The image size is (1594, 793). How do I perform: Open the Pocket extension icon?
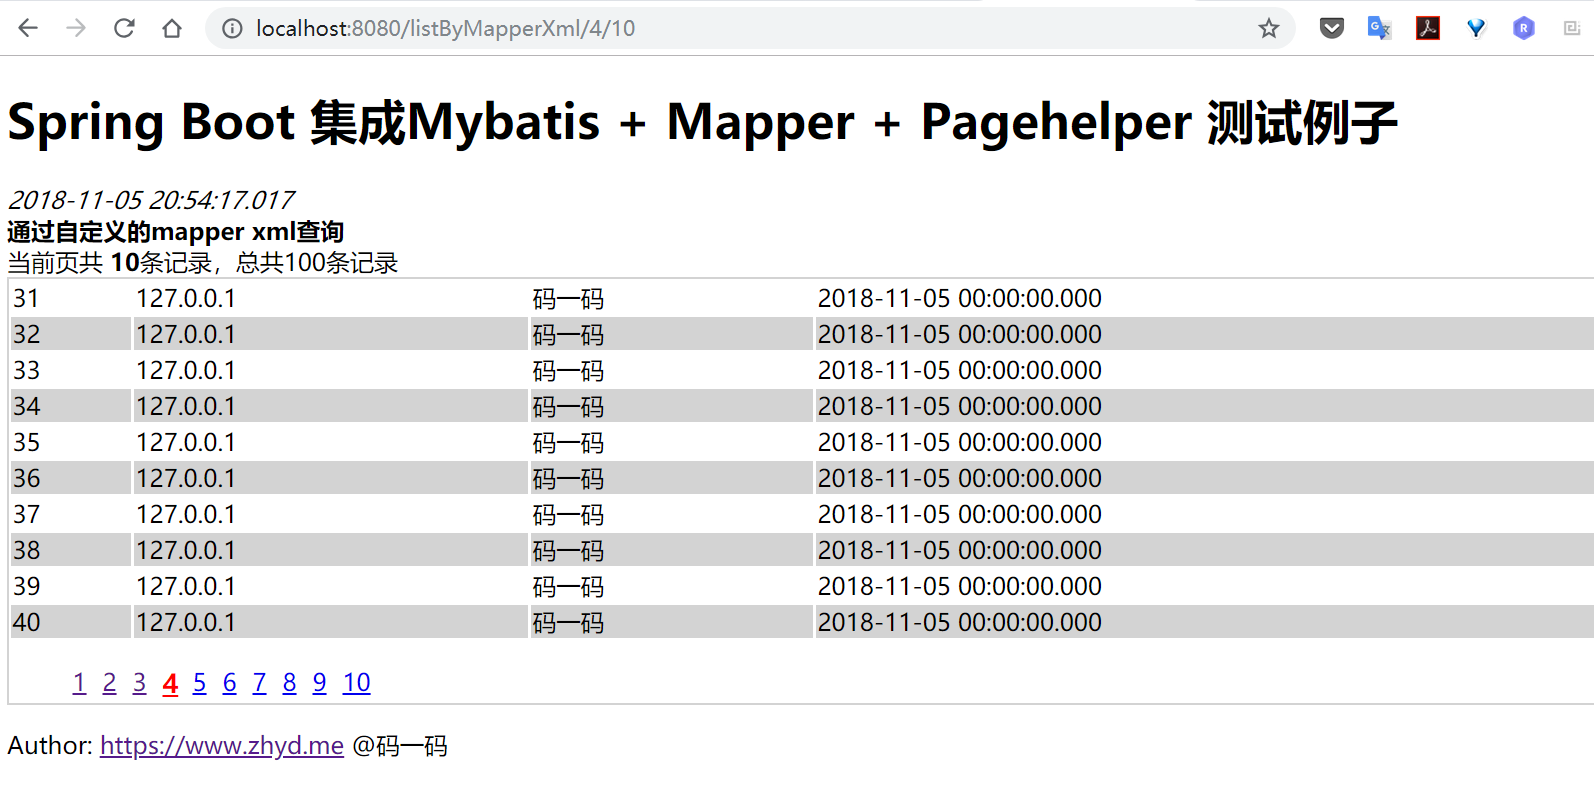[x=1332, y=28]
